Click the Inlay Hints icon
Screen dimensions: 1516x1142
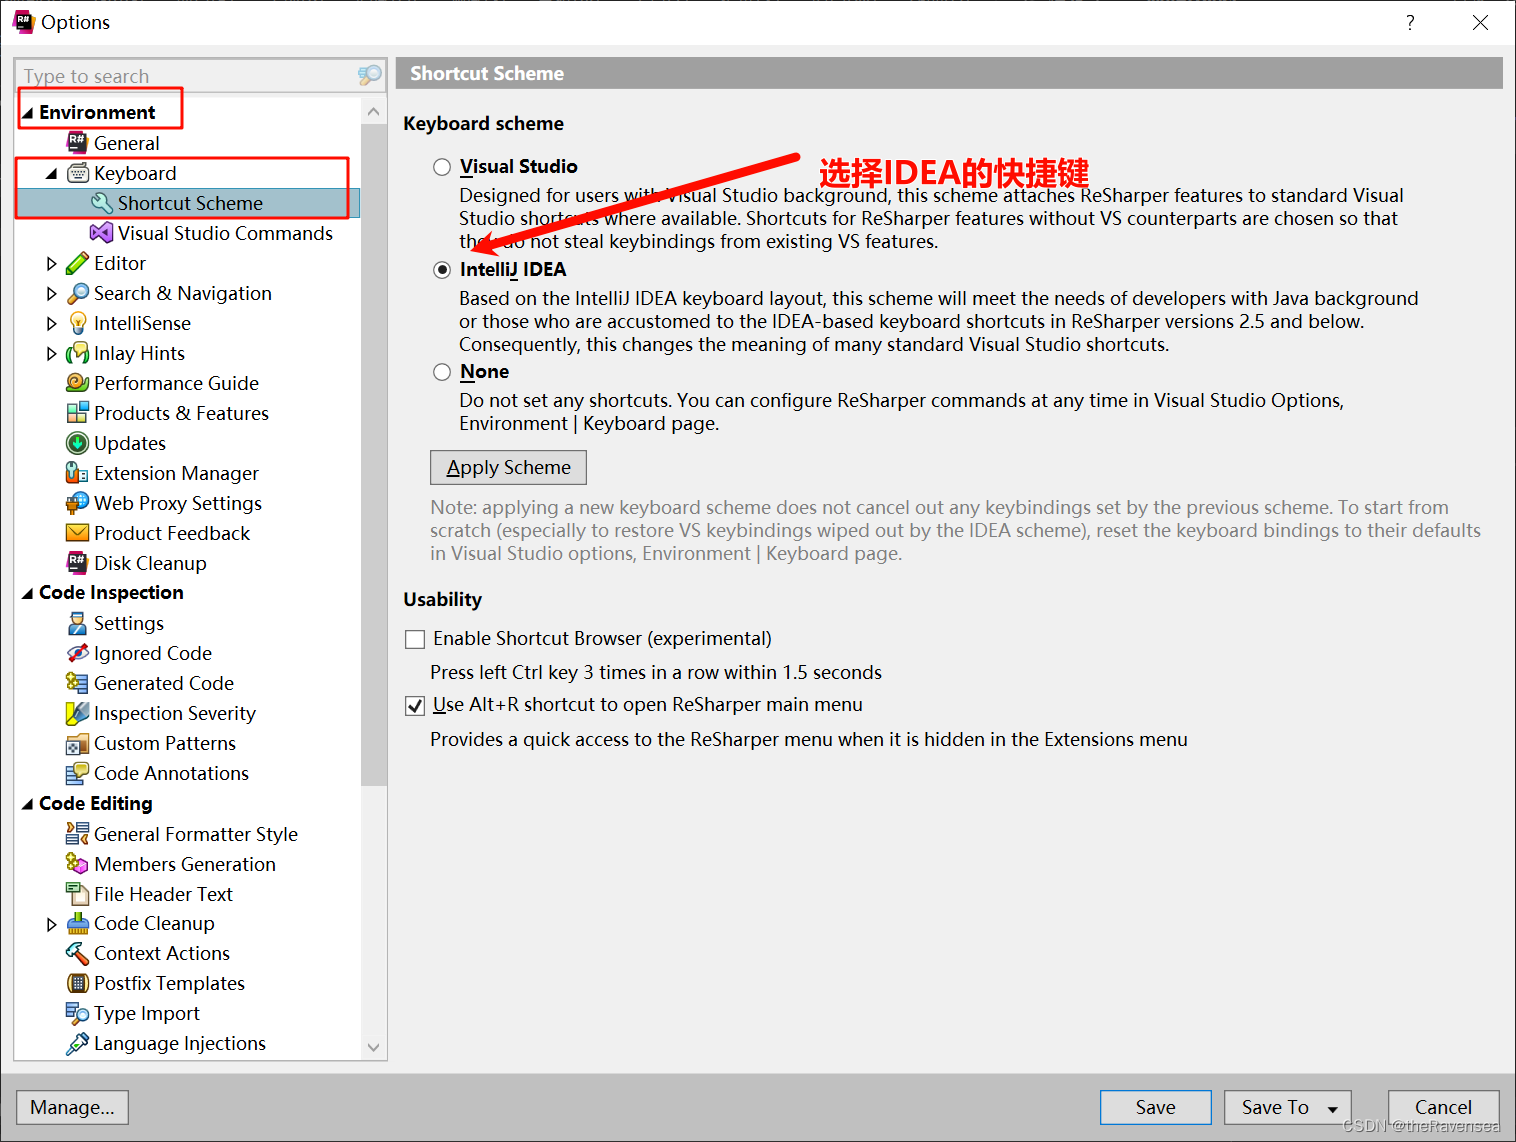77,353
